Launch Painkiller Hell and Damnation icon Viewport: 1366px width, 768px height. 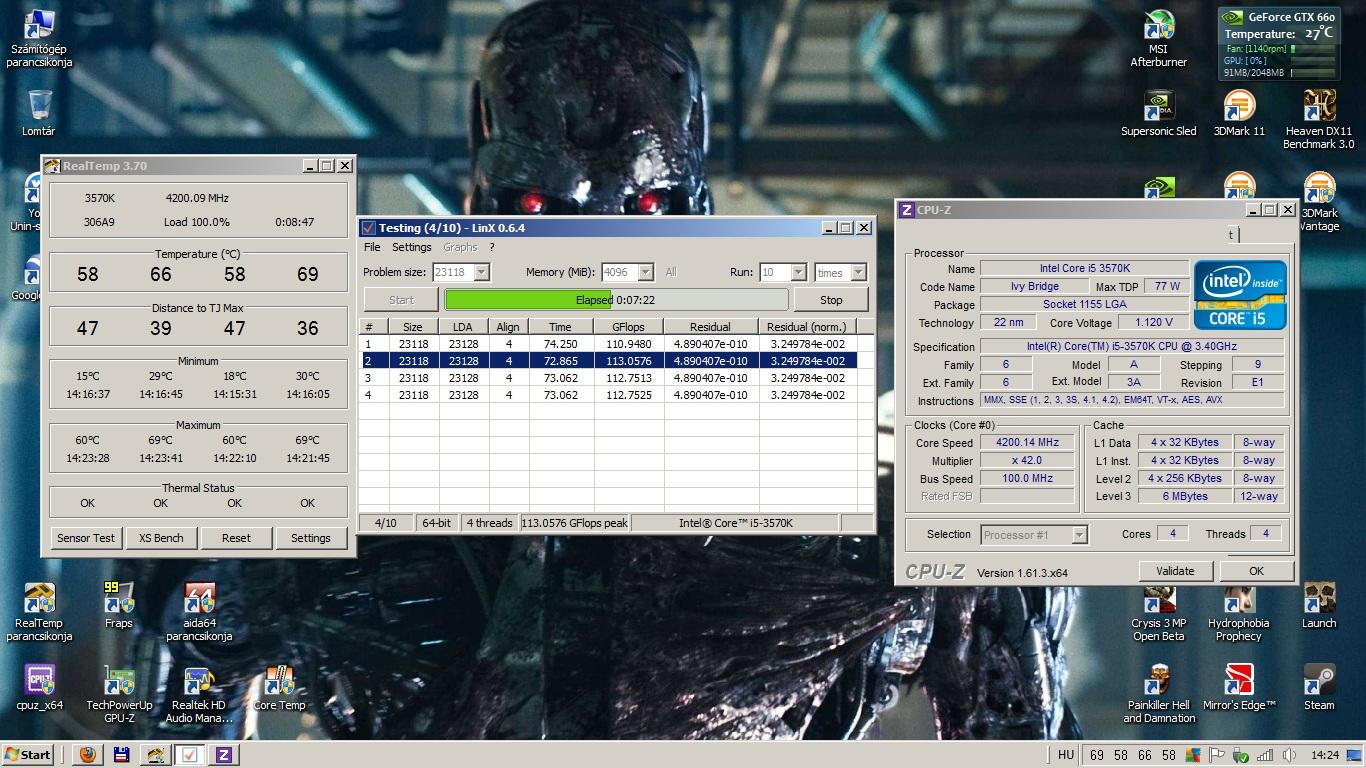pyautogui.click(x=1159, y=694)
